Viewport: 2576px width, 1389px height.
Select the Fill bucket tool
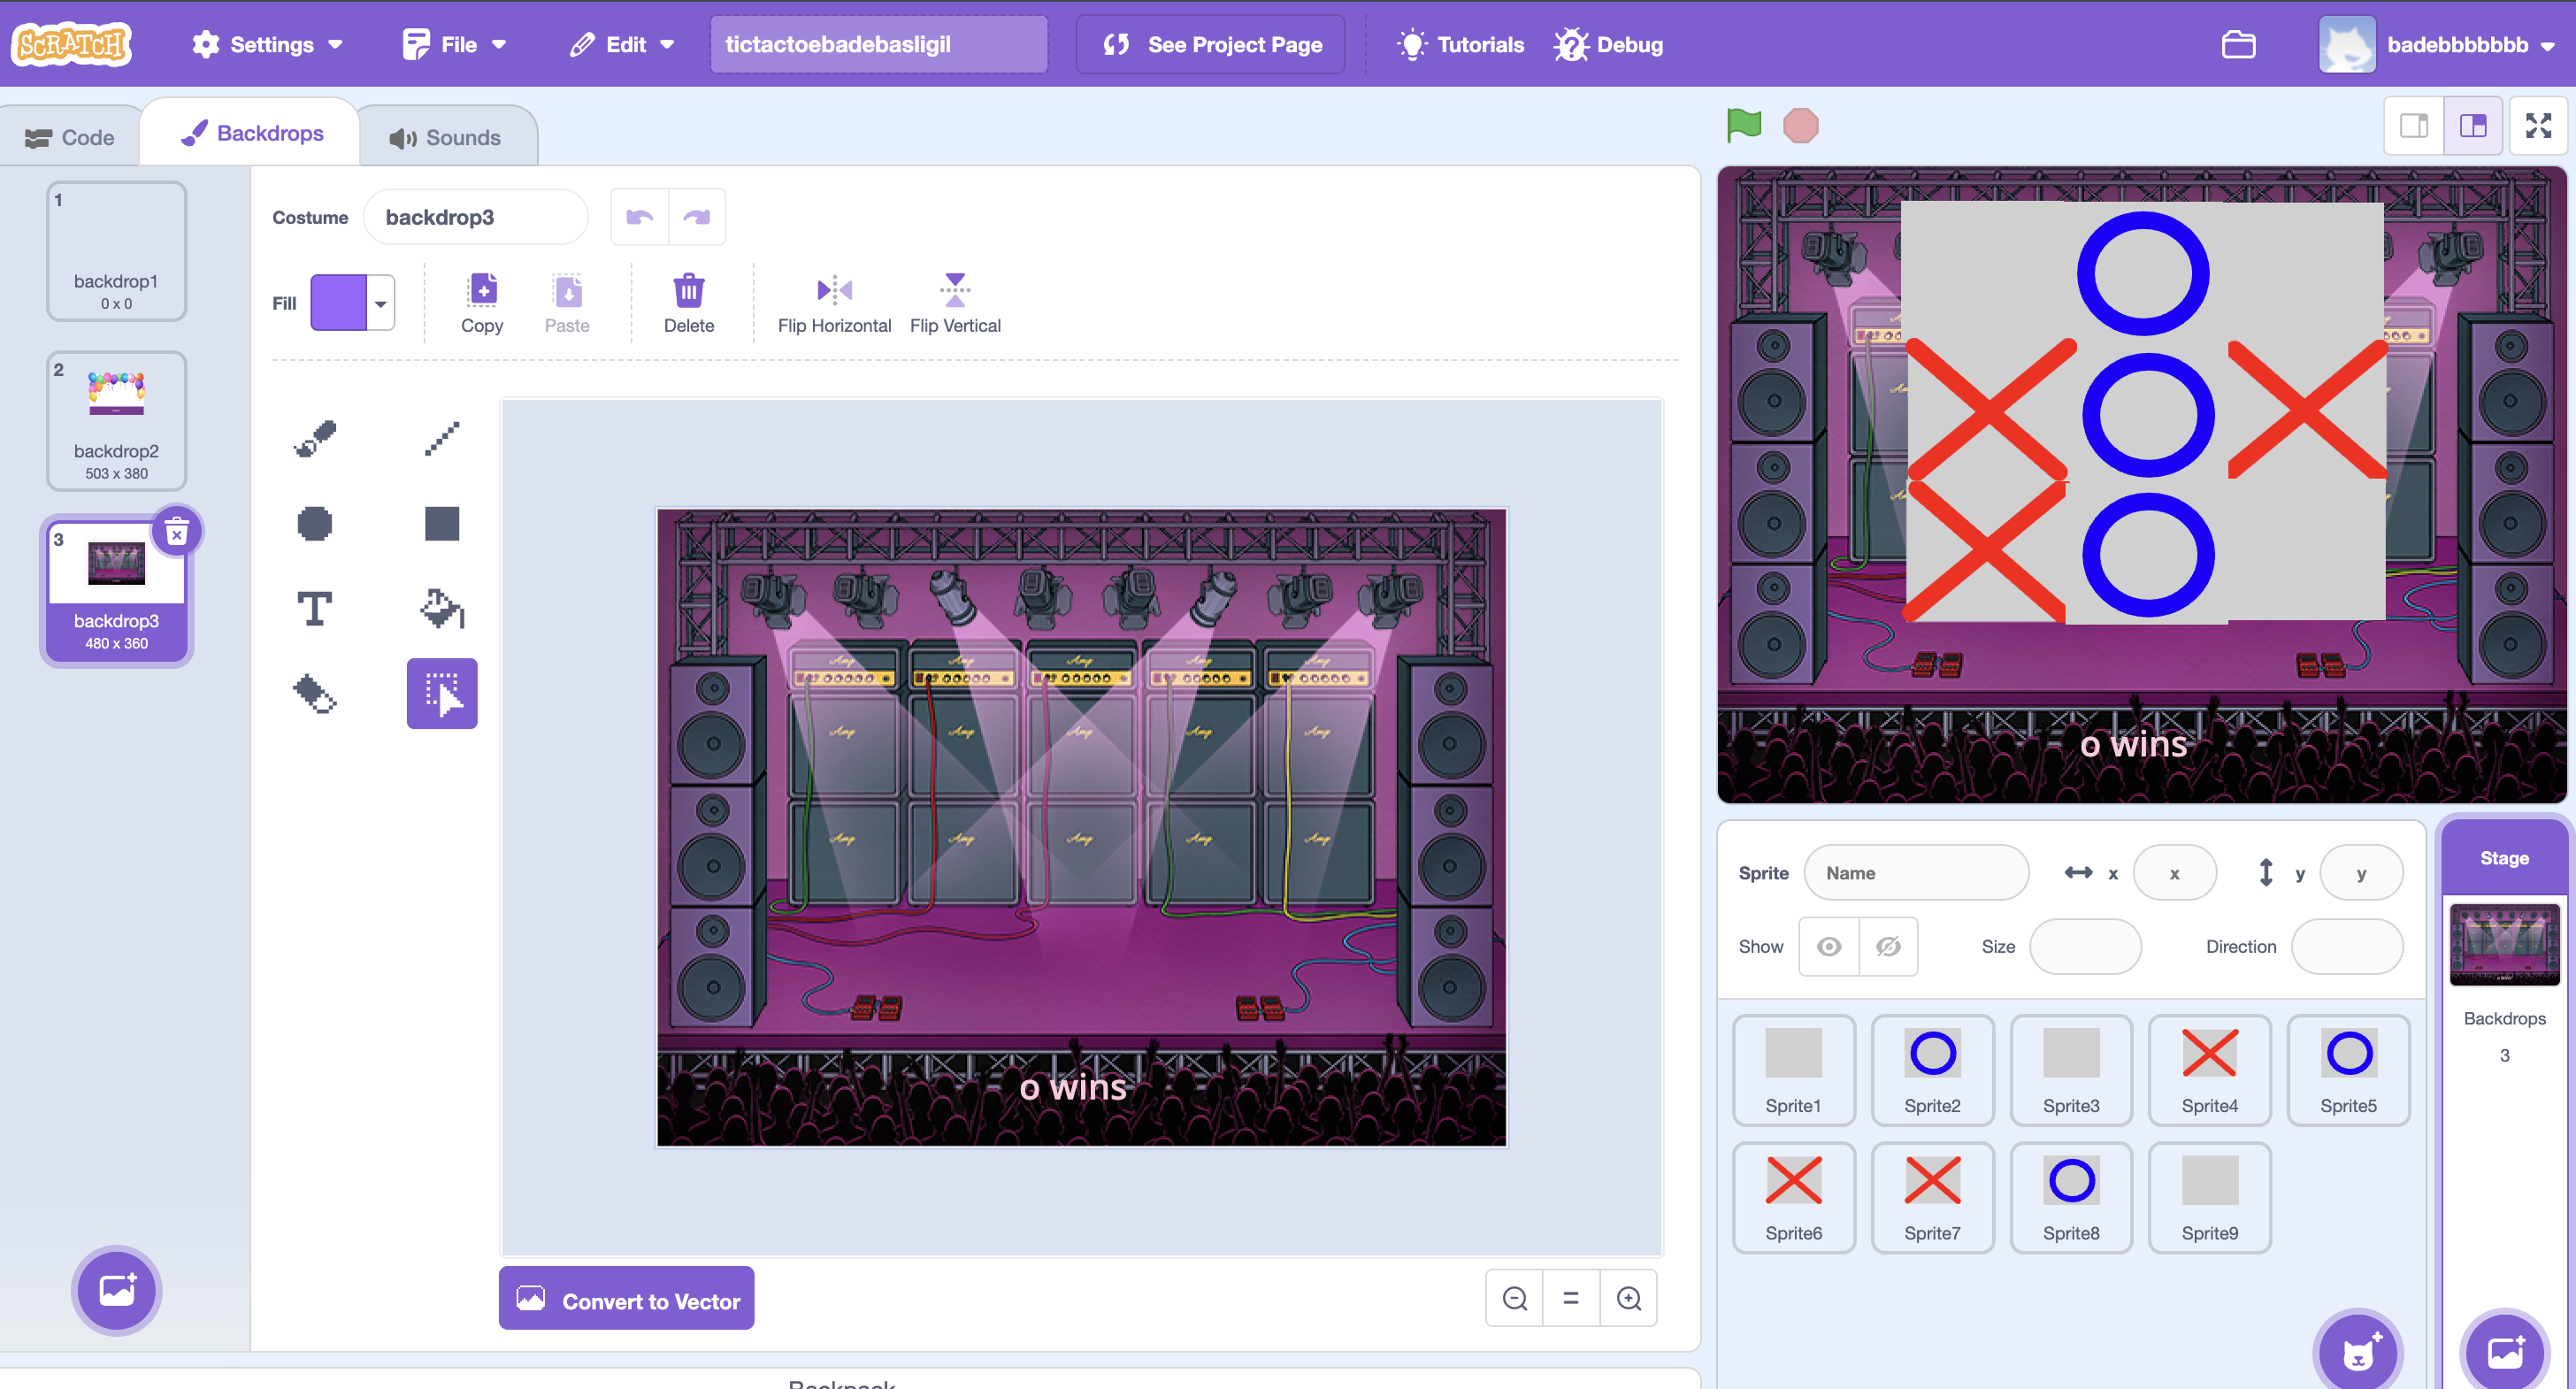coord(442,608)
